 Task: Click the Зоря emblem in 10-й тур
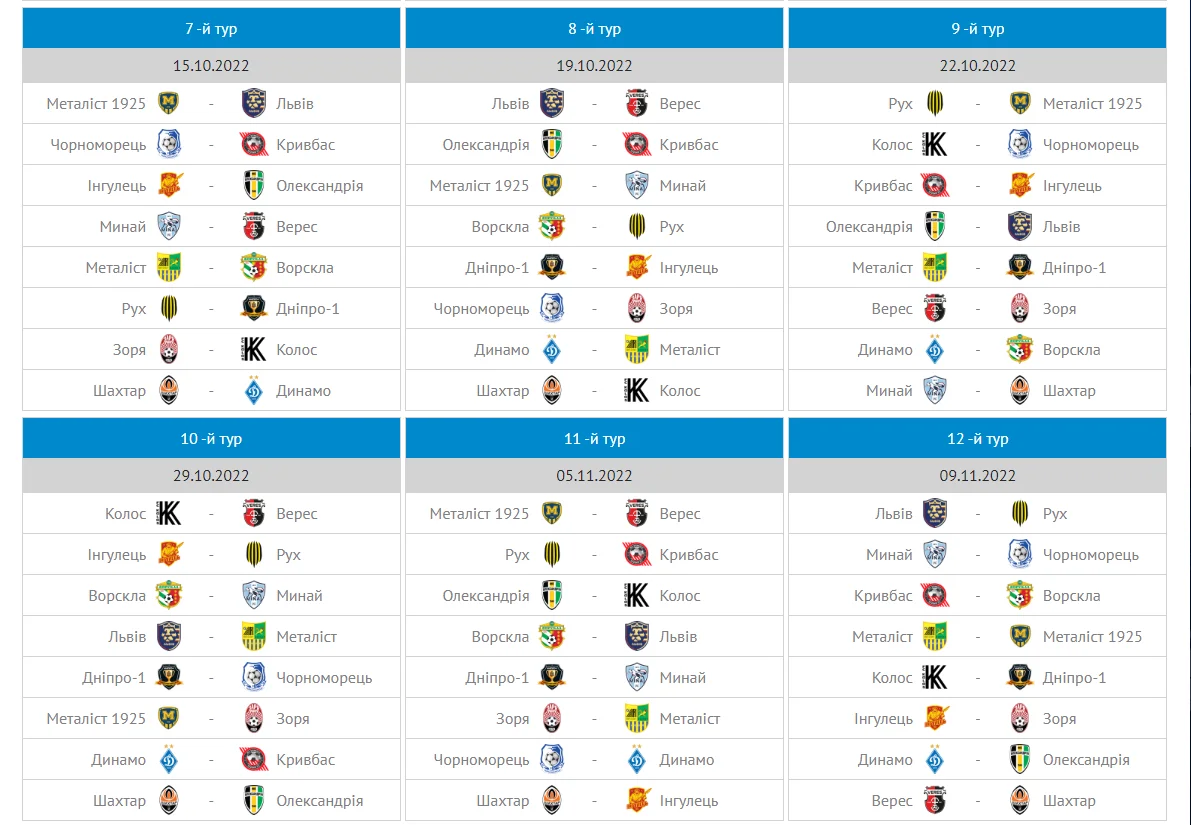254,719
